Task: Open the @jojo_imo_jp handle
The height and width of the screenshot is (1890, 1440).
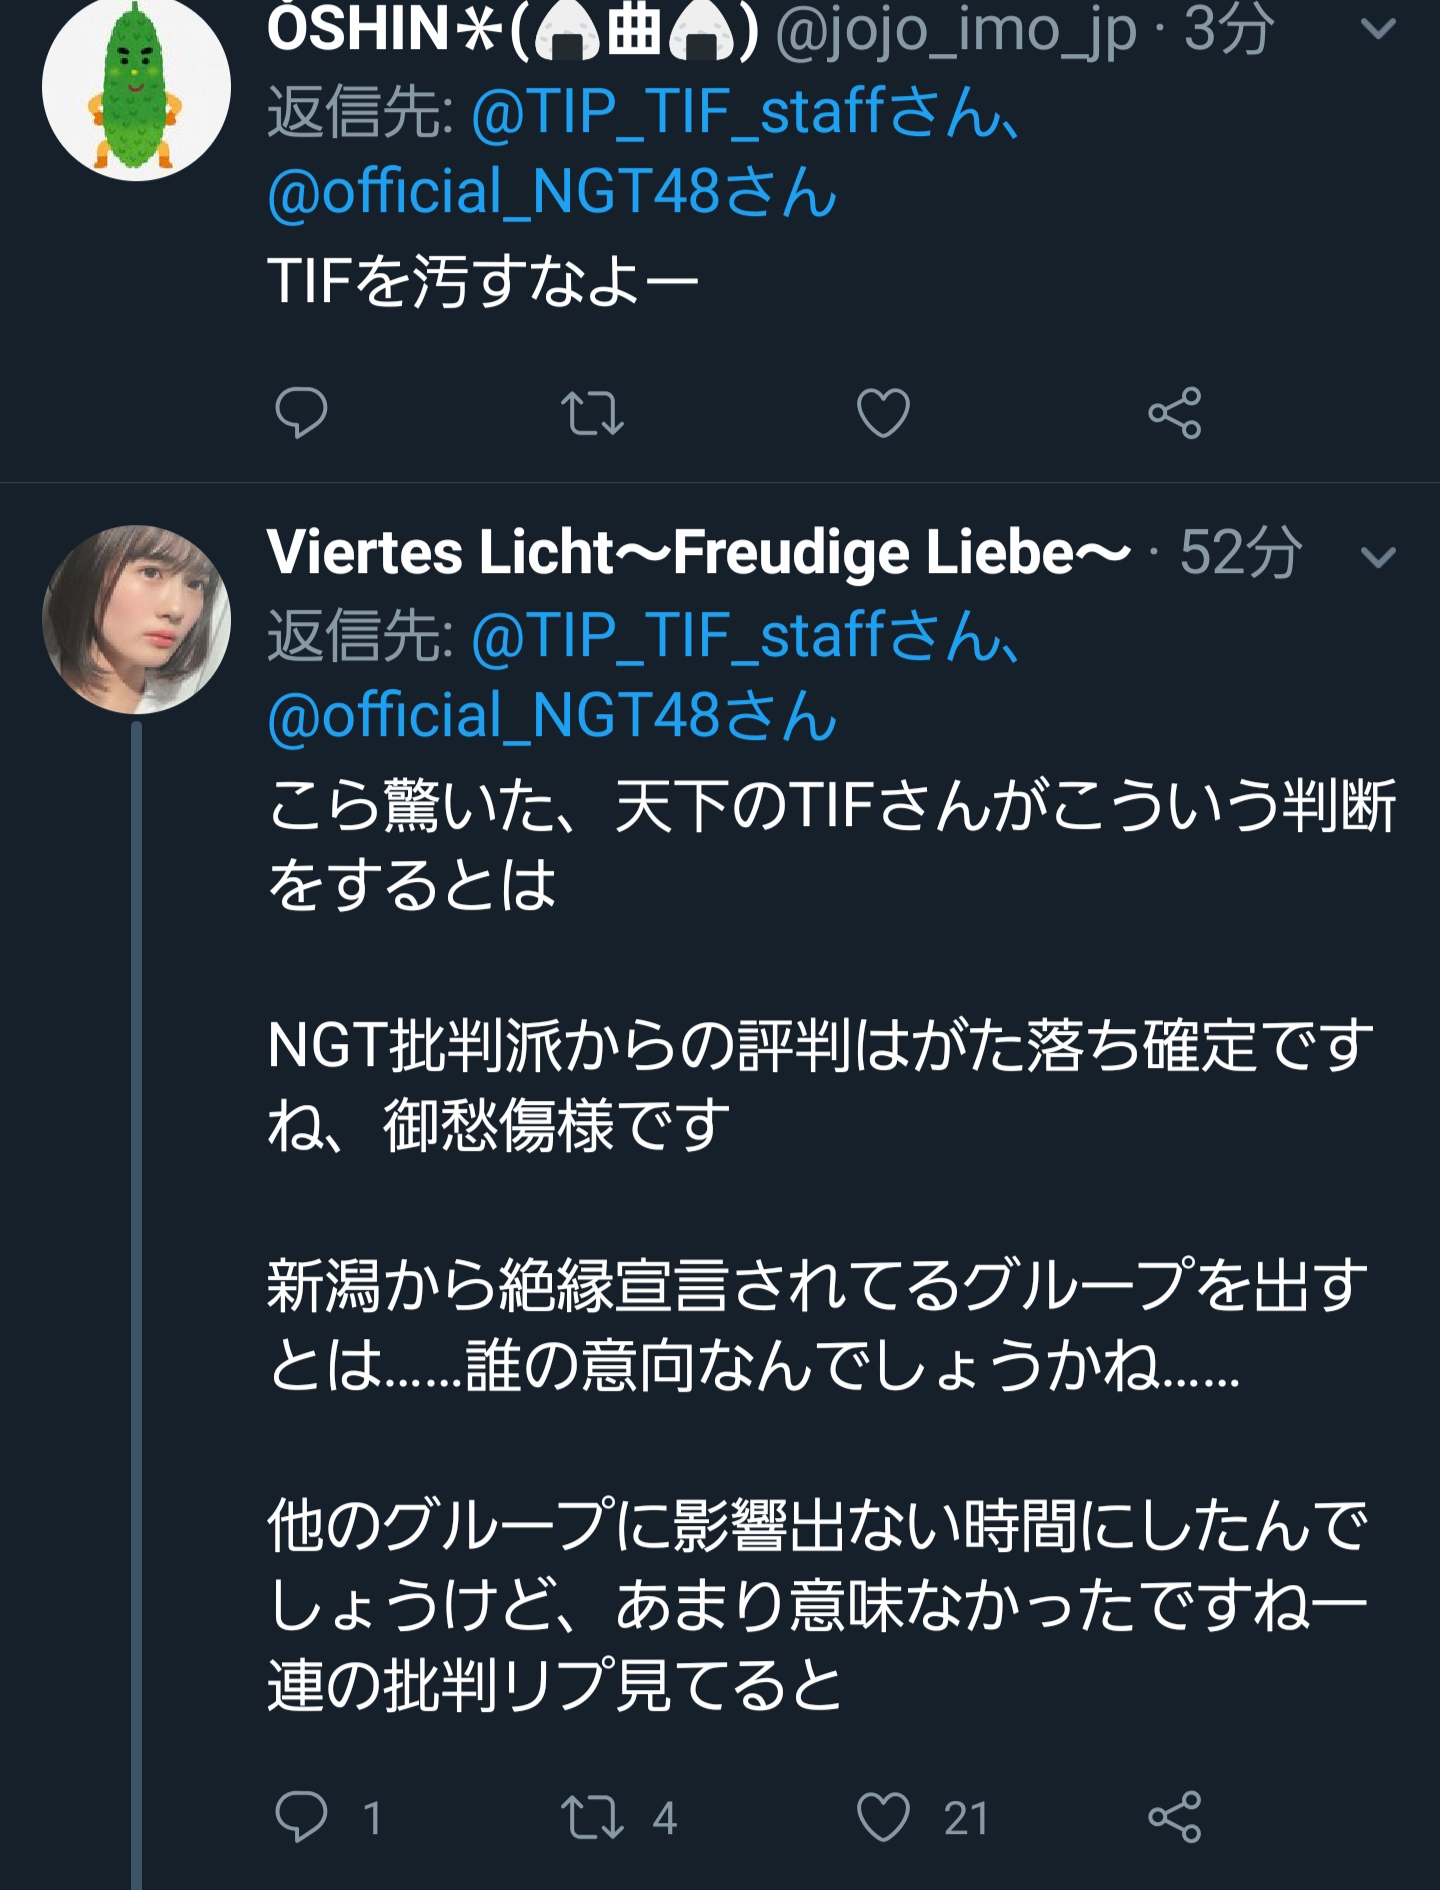Action: [x=955, y=30]
